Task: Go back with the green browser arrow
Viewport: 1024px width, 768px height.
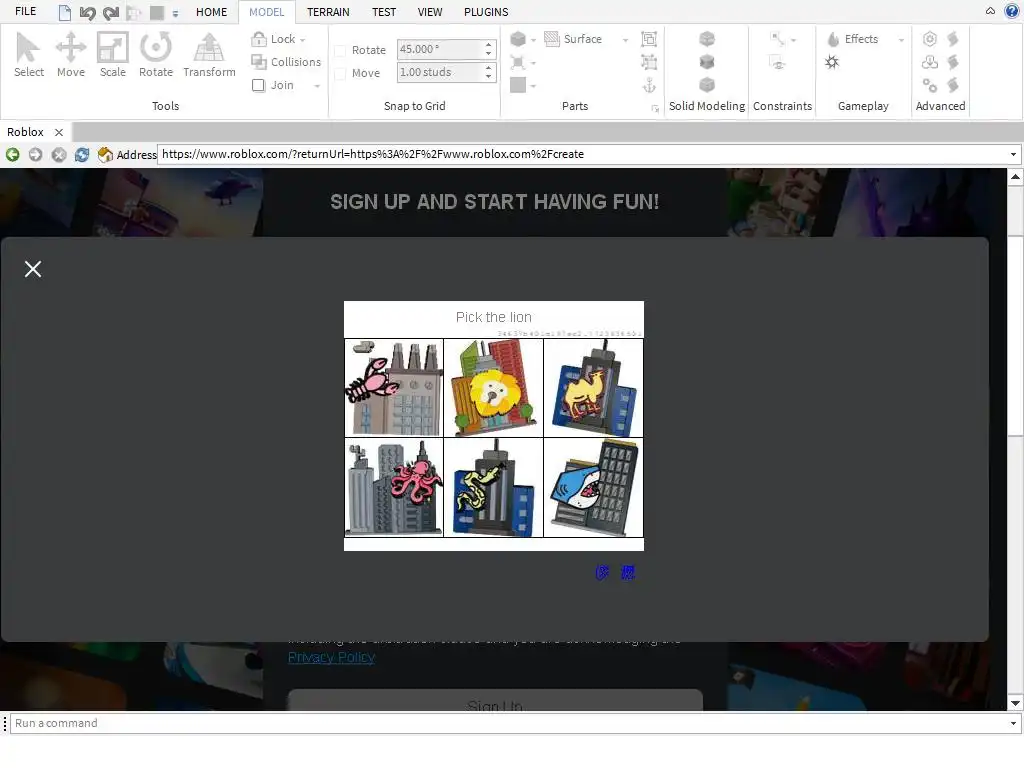Action: point(12,155)
